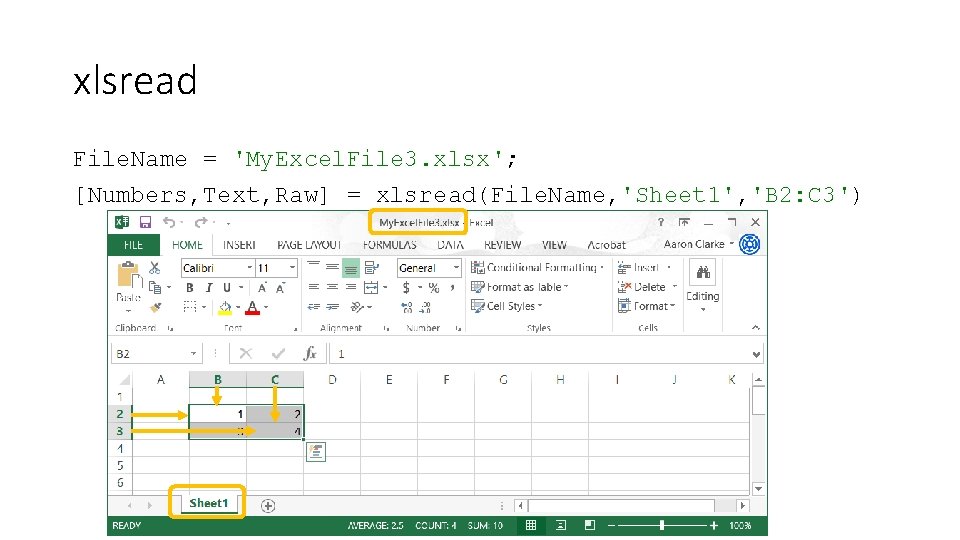Toggle Underline formatting
Screen dimensions: 960x540
click(x=227, y=288)
